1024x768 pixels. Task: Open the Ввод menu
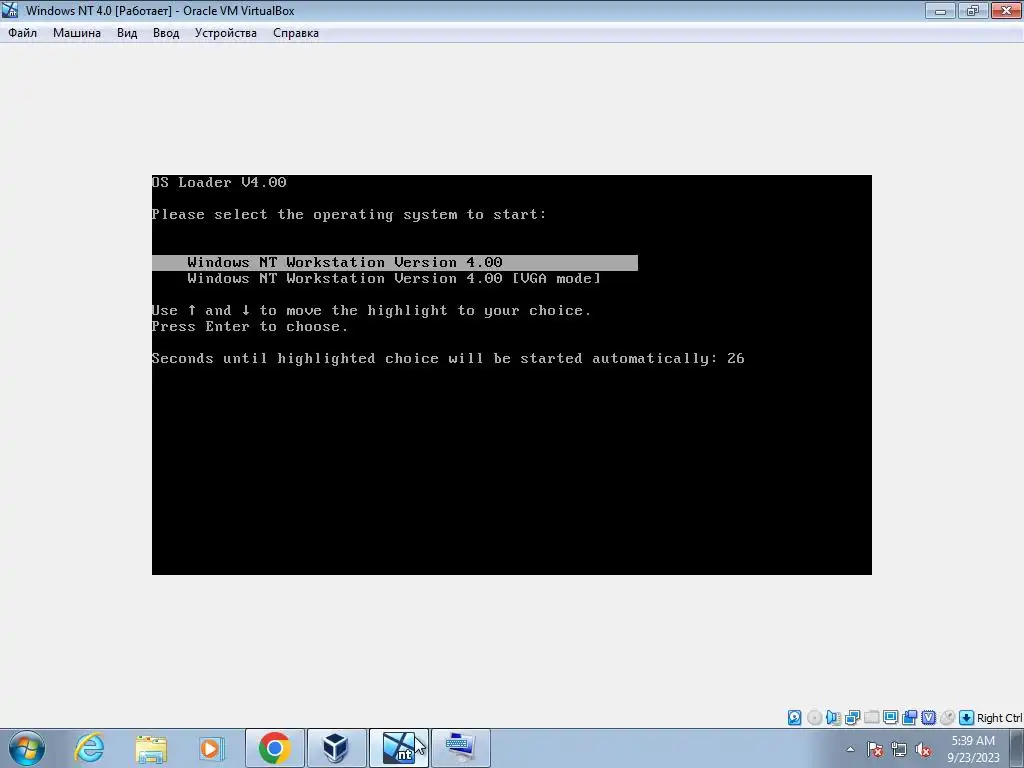point(166,33)
